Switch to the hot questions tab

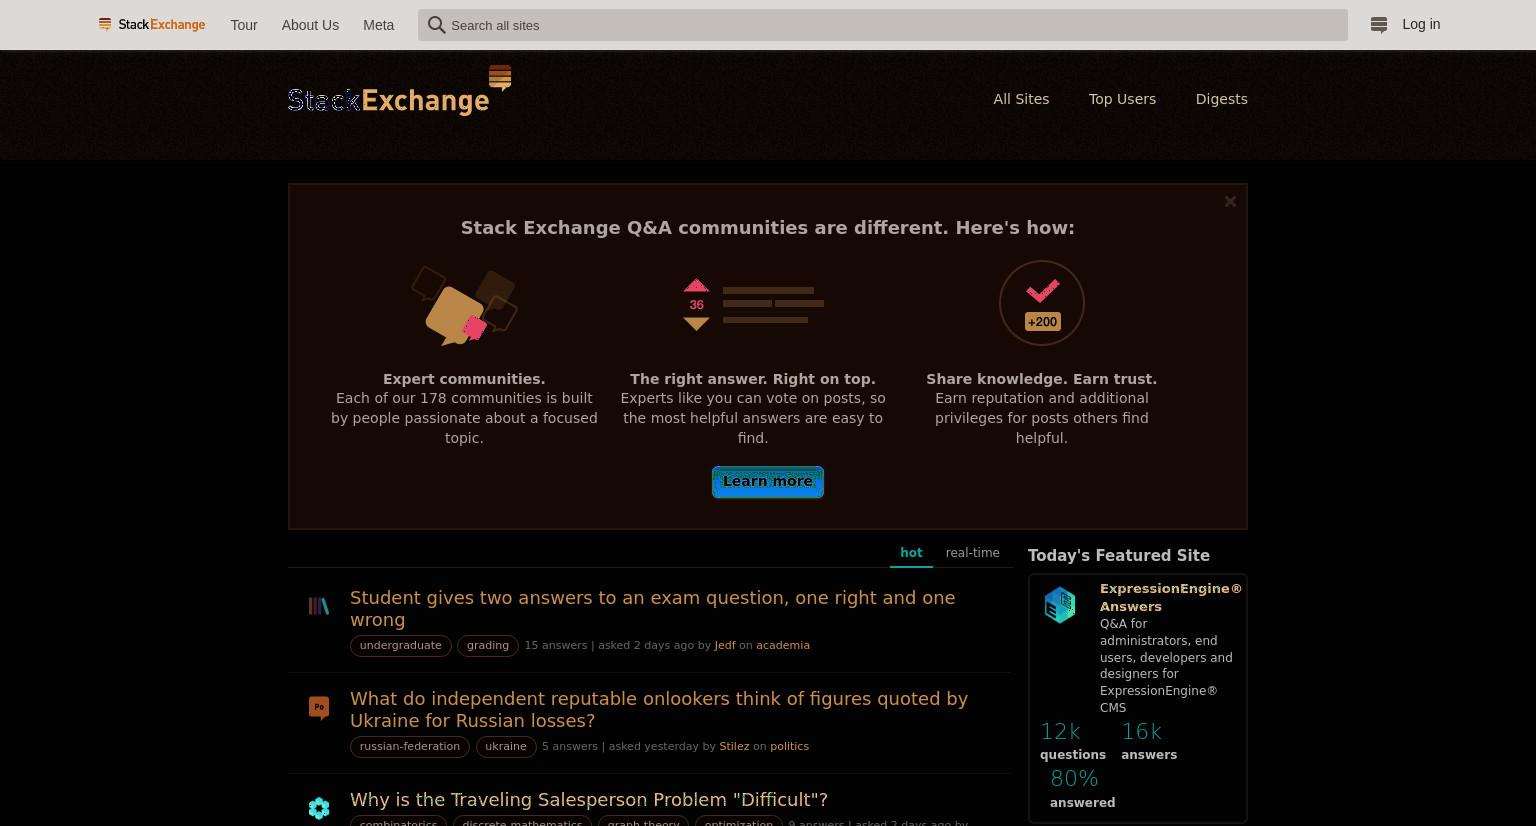[x=911, y=553]
